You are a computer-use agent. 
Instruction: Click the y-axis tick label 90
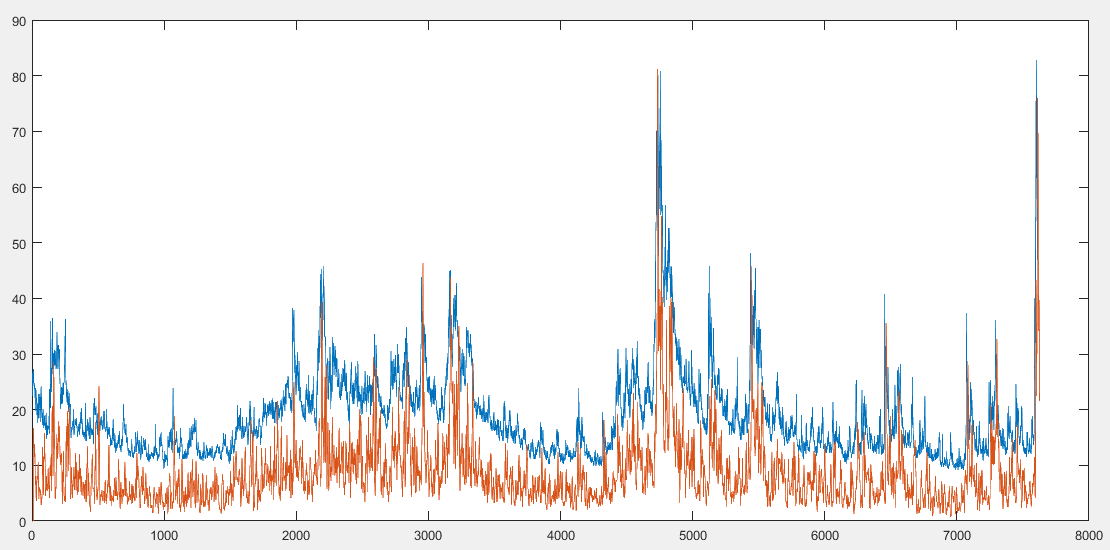click(x=20, y=21)
